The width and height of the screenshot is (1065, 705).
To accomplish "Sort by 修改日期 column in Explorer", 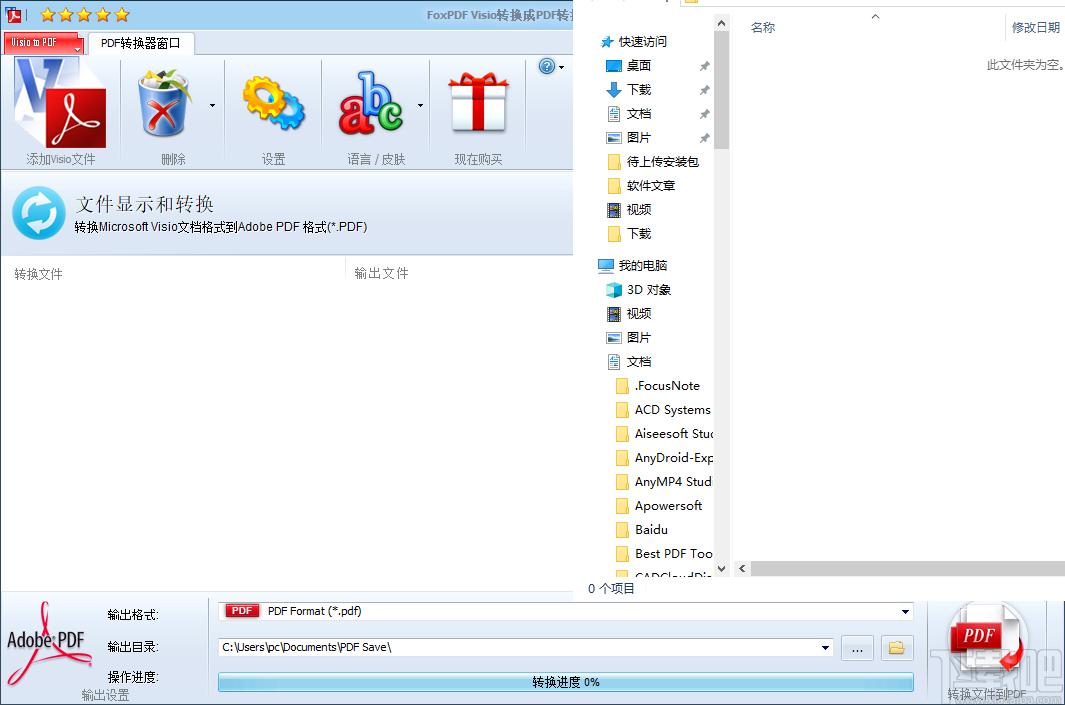I will click(1035, 28).
